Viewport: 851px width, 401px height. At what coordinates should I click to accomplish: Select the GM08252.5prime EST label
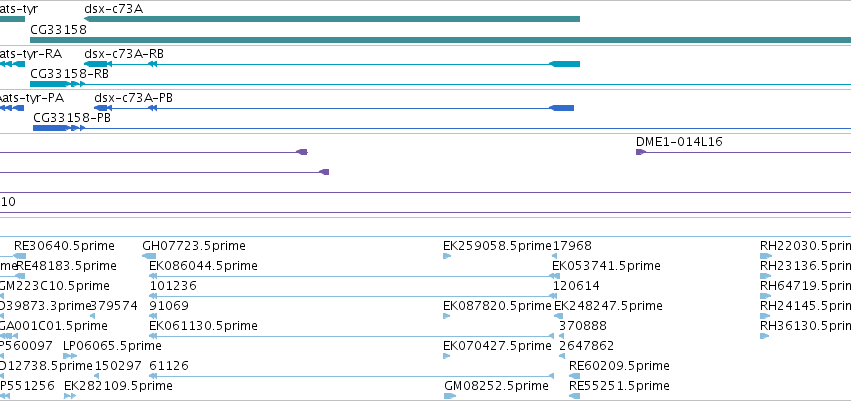496,386
